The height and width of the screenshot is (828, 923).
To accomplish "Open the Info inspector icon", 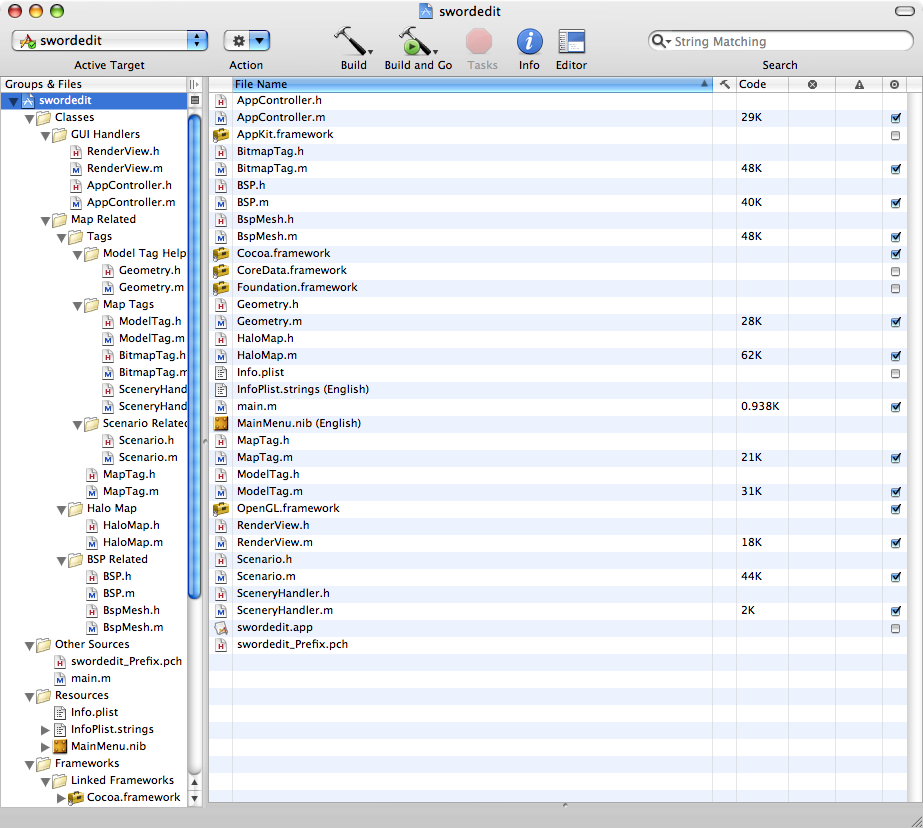I will tap(529, 42).
